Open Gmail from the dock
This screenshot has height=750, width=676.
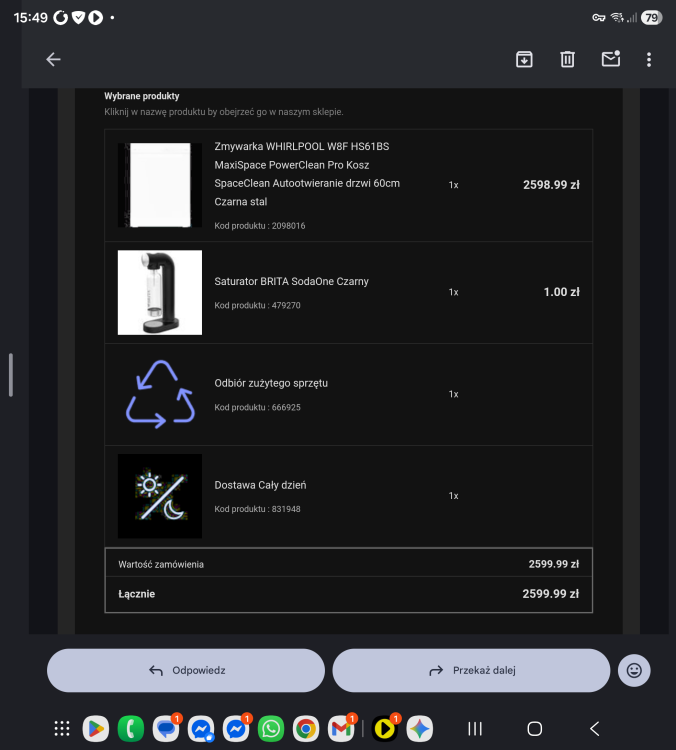(x=341, y=728)
